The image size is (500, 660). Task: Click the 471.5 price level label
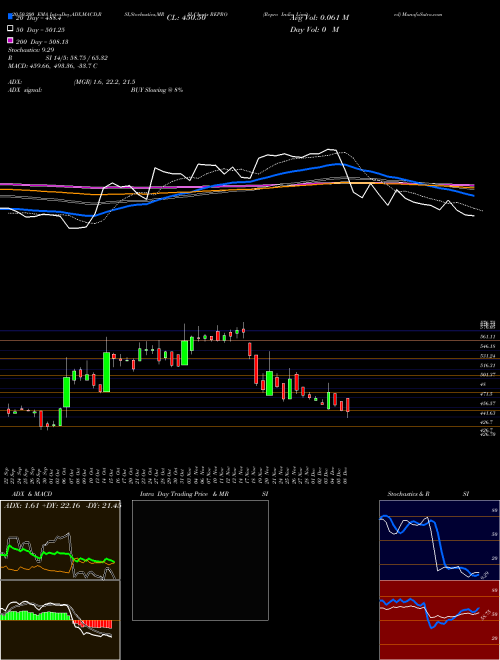point(486,394)
